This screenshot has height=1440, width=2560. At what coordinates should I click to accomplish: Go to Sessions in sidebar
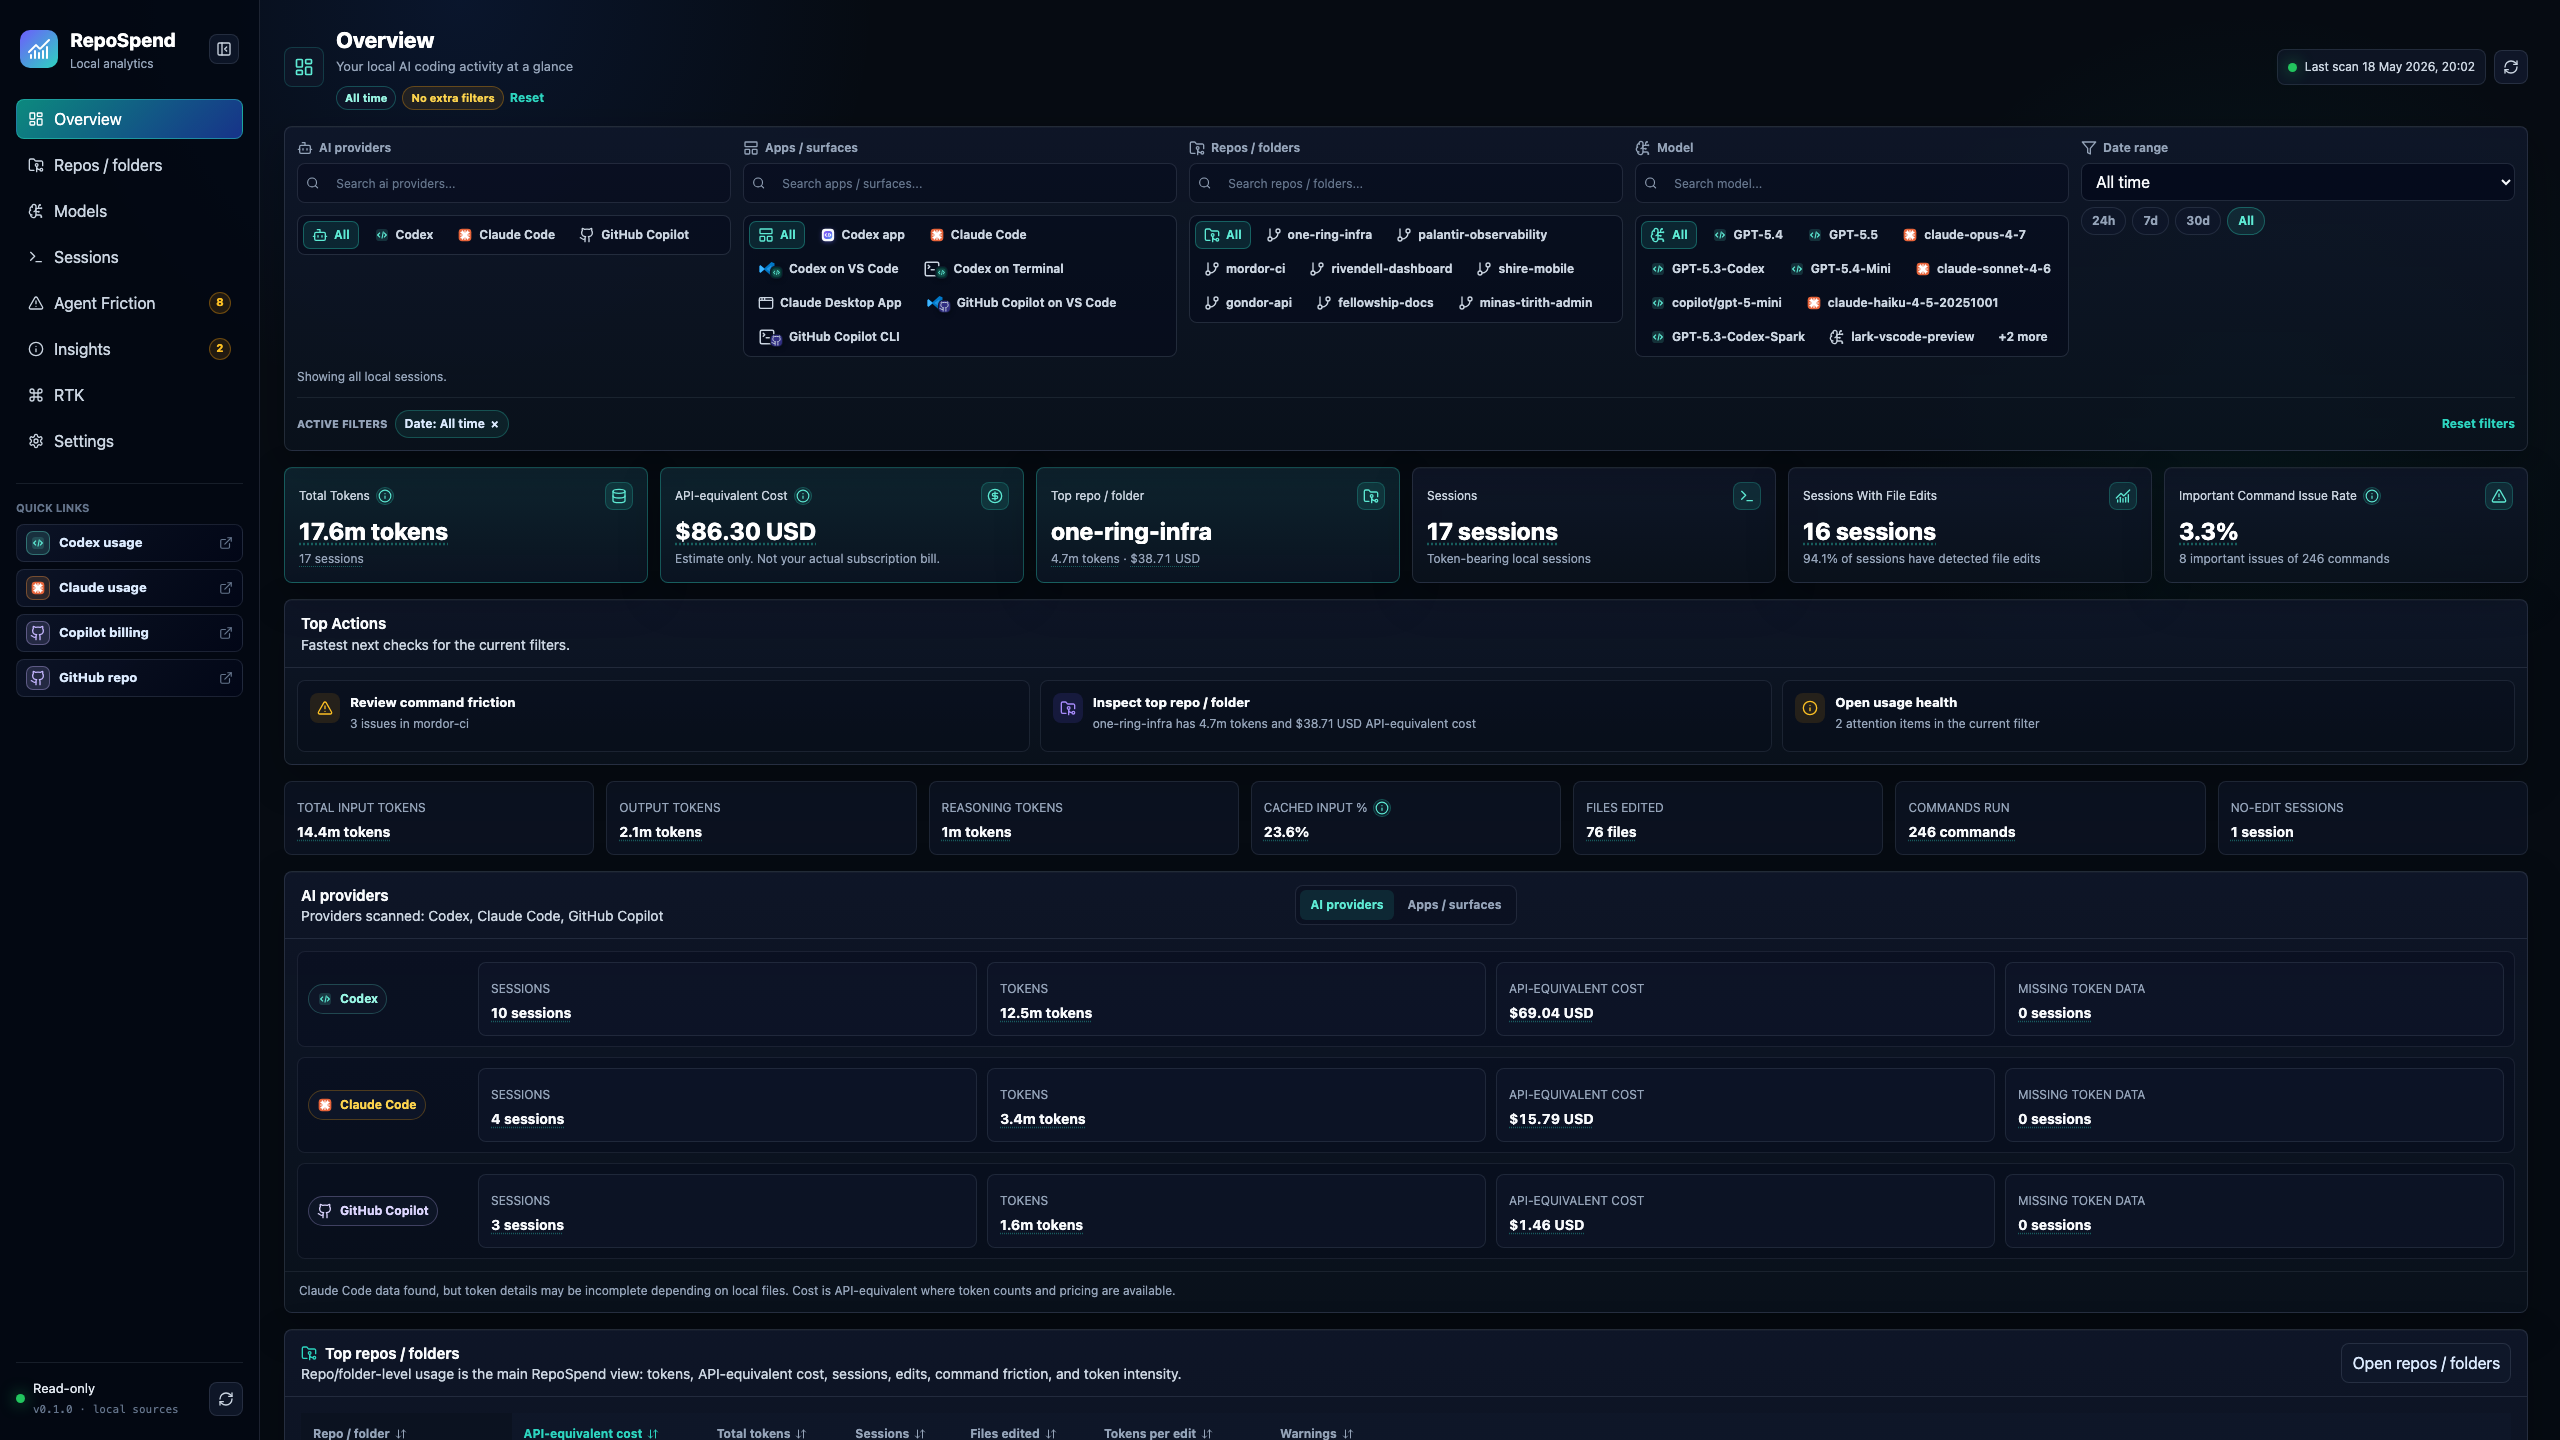[129, 257]
